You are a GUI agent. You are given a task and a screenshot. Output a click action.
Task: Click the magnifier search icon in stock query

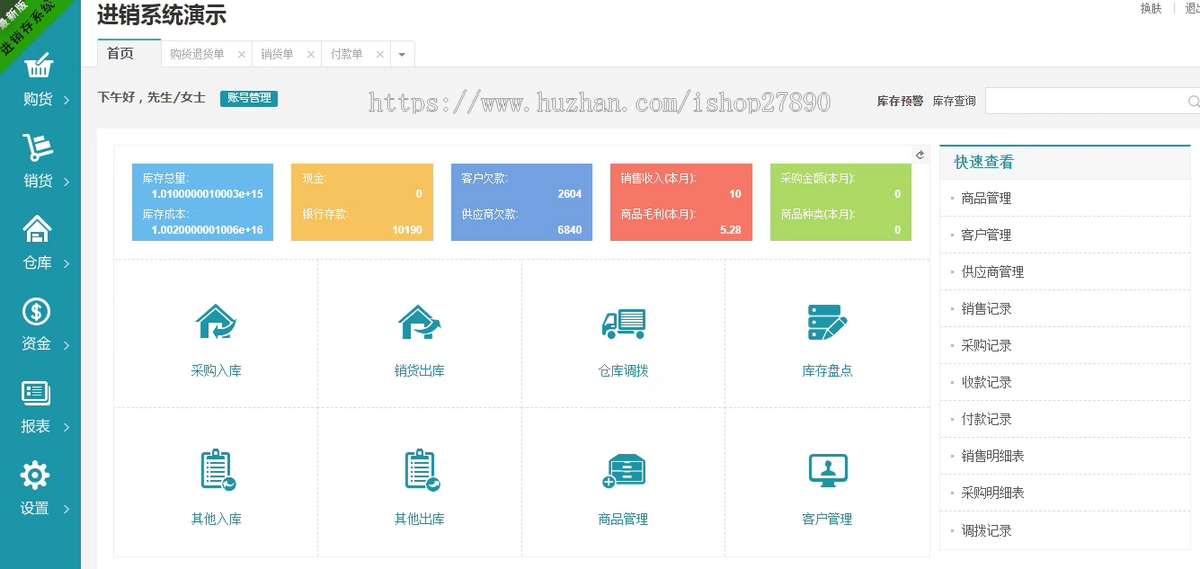click(x=1193, y=102)
